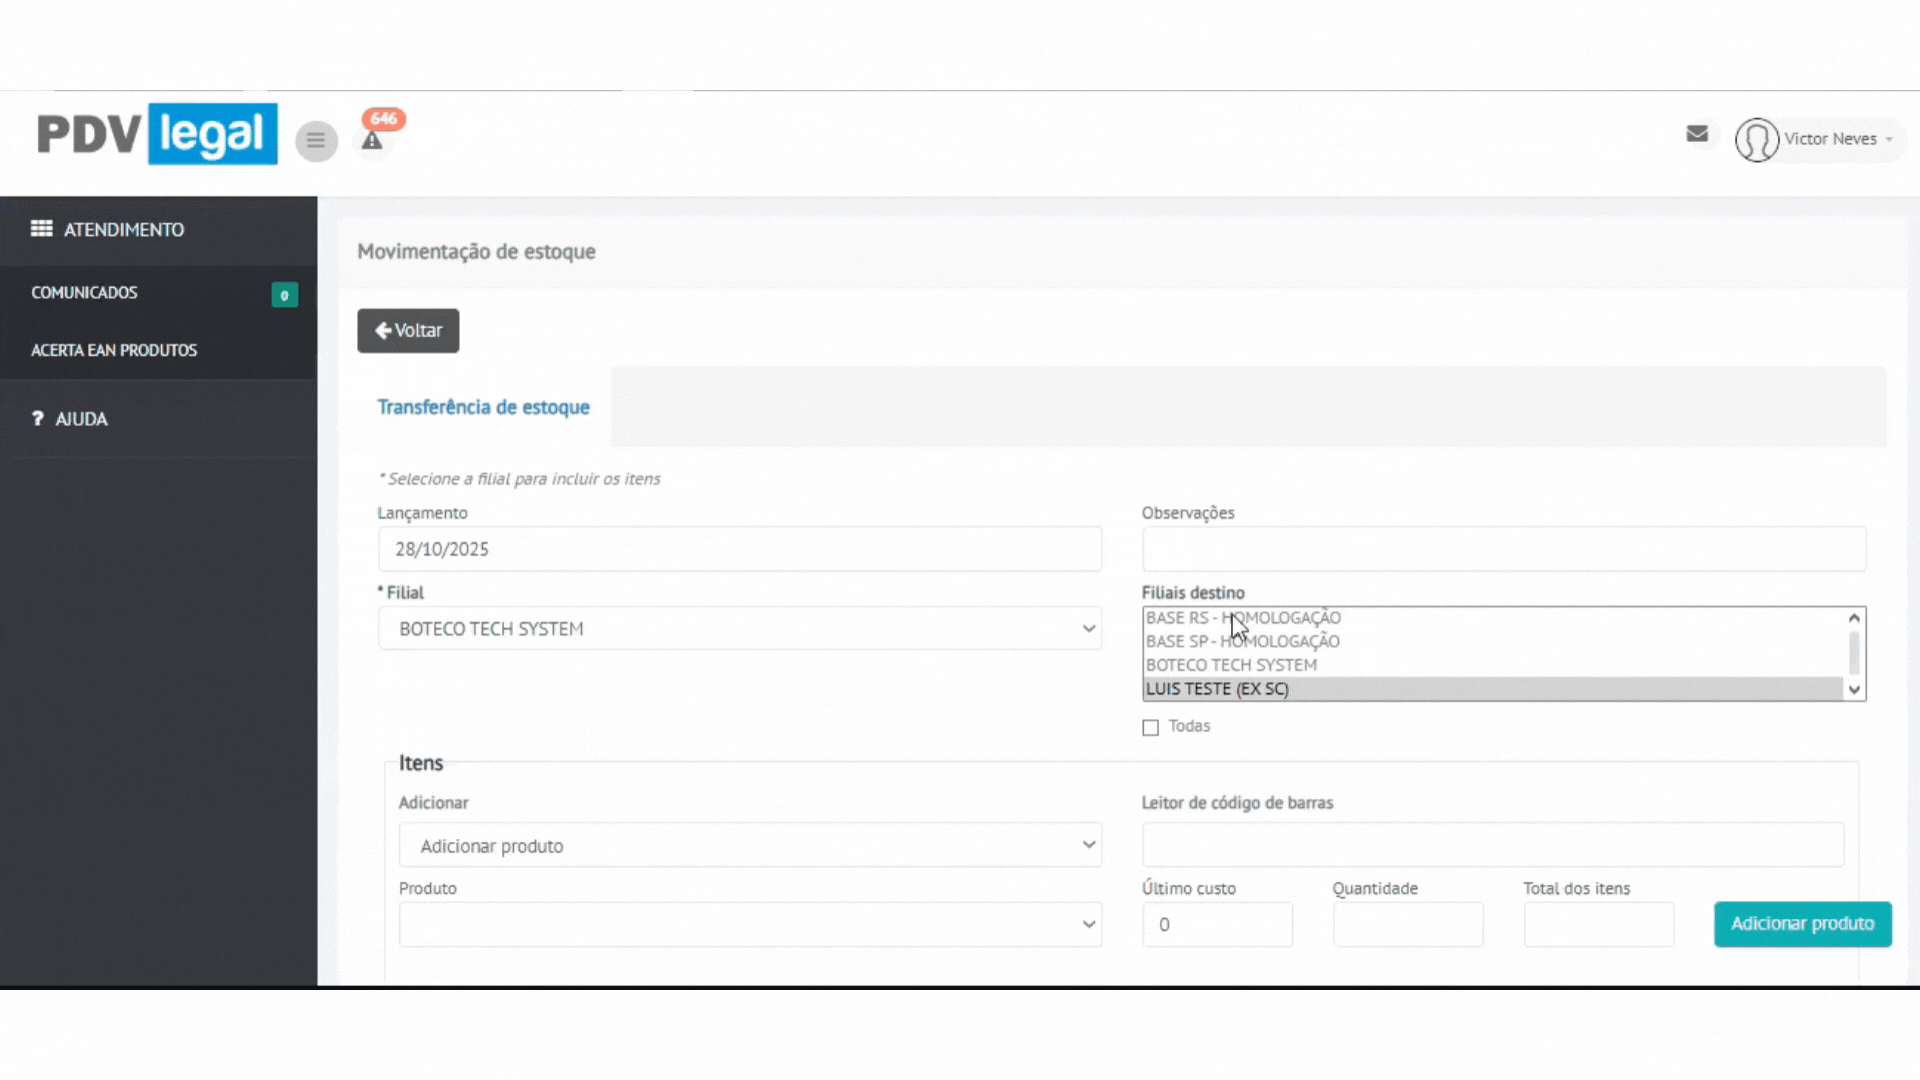Check the Todas checkbox
Image resolution: width=1920 pixels, height=1080 pixels.
(1150, 728)
